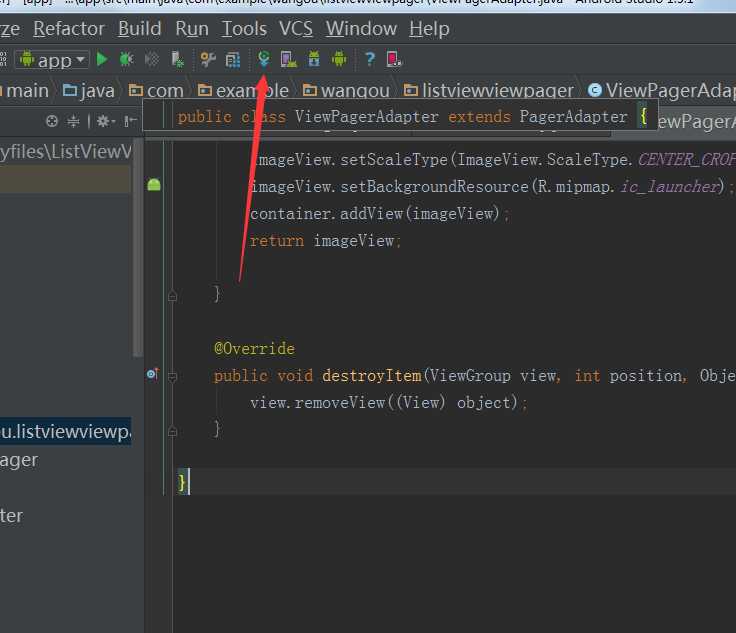Open the Help menu

coord(429,29)
